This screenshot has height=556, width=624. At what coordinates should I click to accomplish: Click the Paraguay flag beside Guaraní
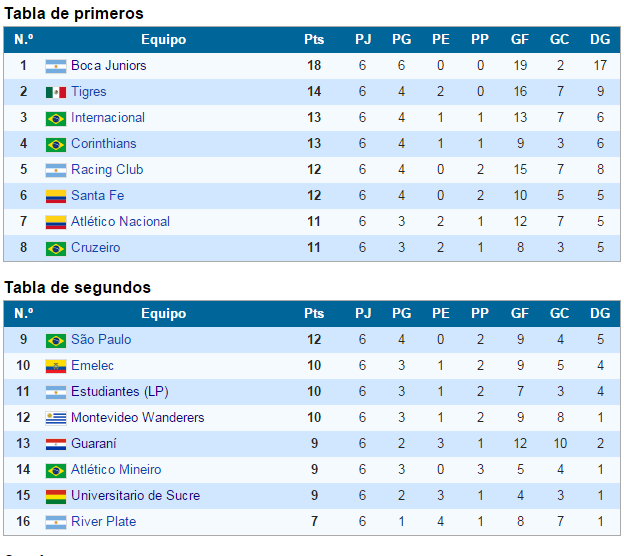(55, 444)
